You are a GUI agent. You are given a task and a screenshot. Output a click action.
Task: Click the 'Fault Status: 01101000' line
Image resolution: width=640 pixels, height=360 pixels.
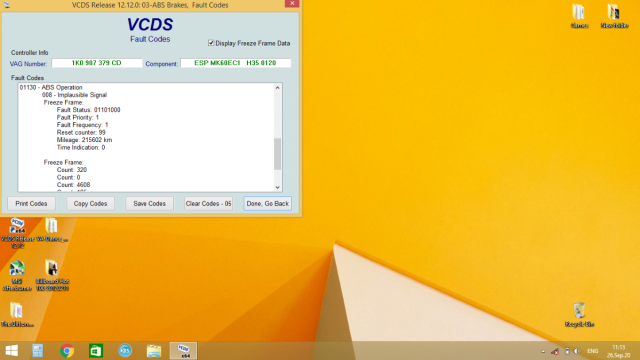[x=89, y=110]
